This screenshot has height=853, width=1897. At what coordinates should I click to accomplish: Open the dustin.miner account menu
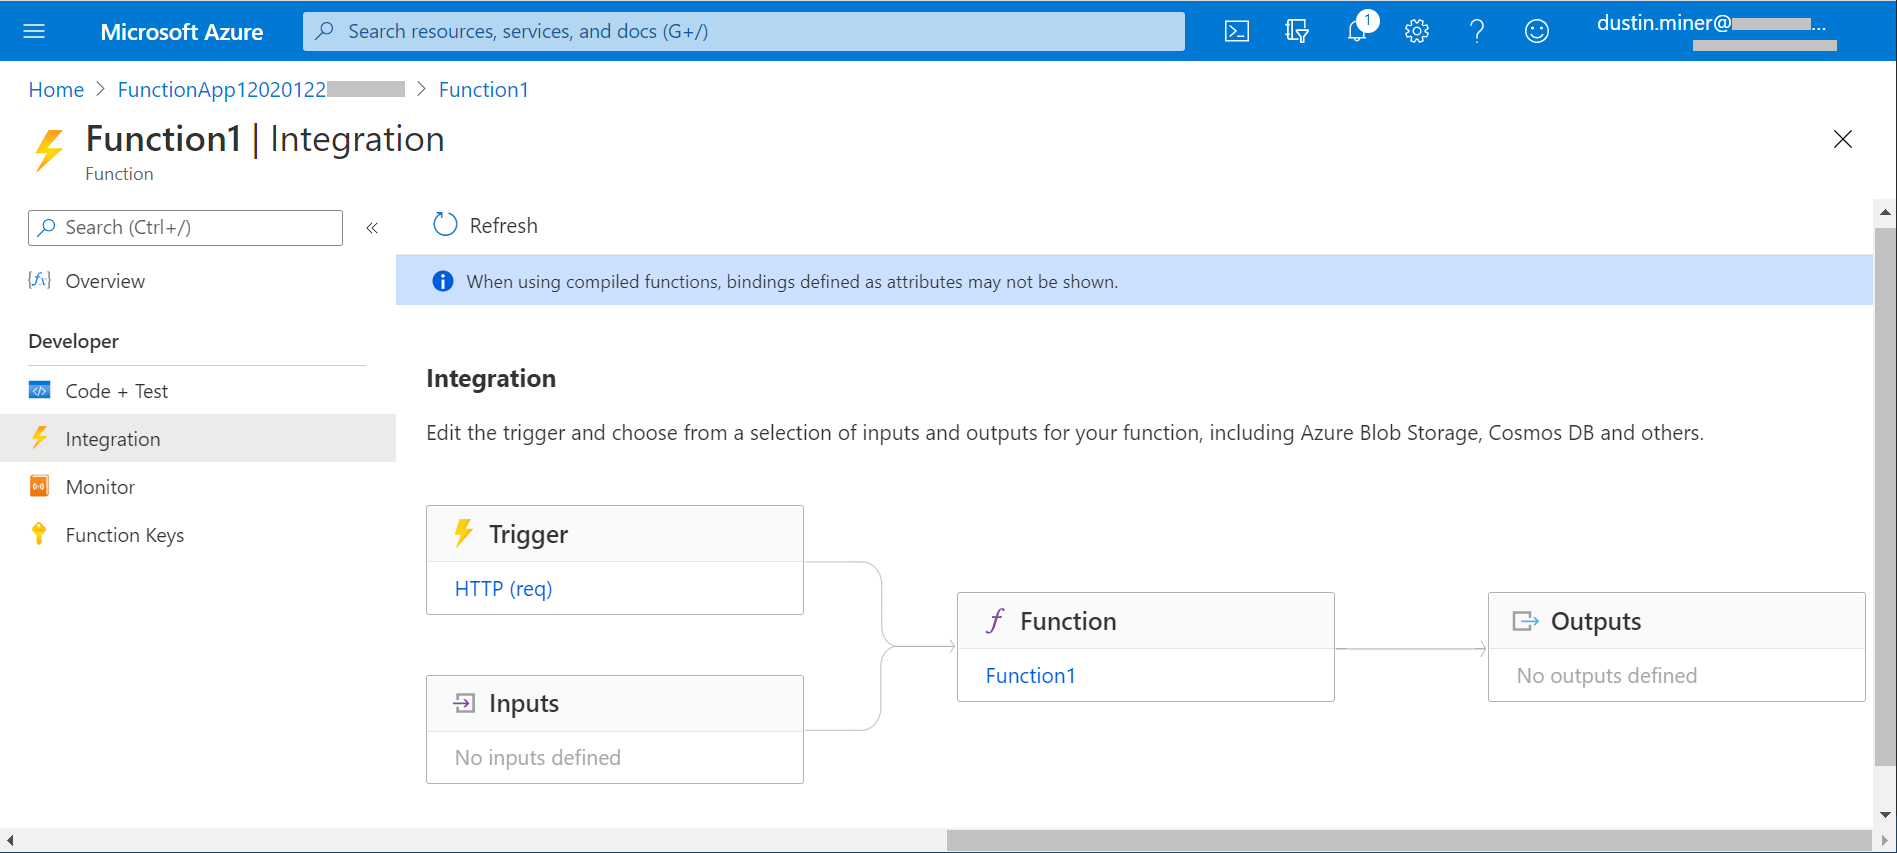(x=1717, y=31)
